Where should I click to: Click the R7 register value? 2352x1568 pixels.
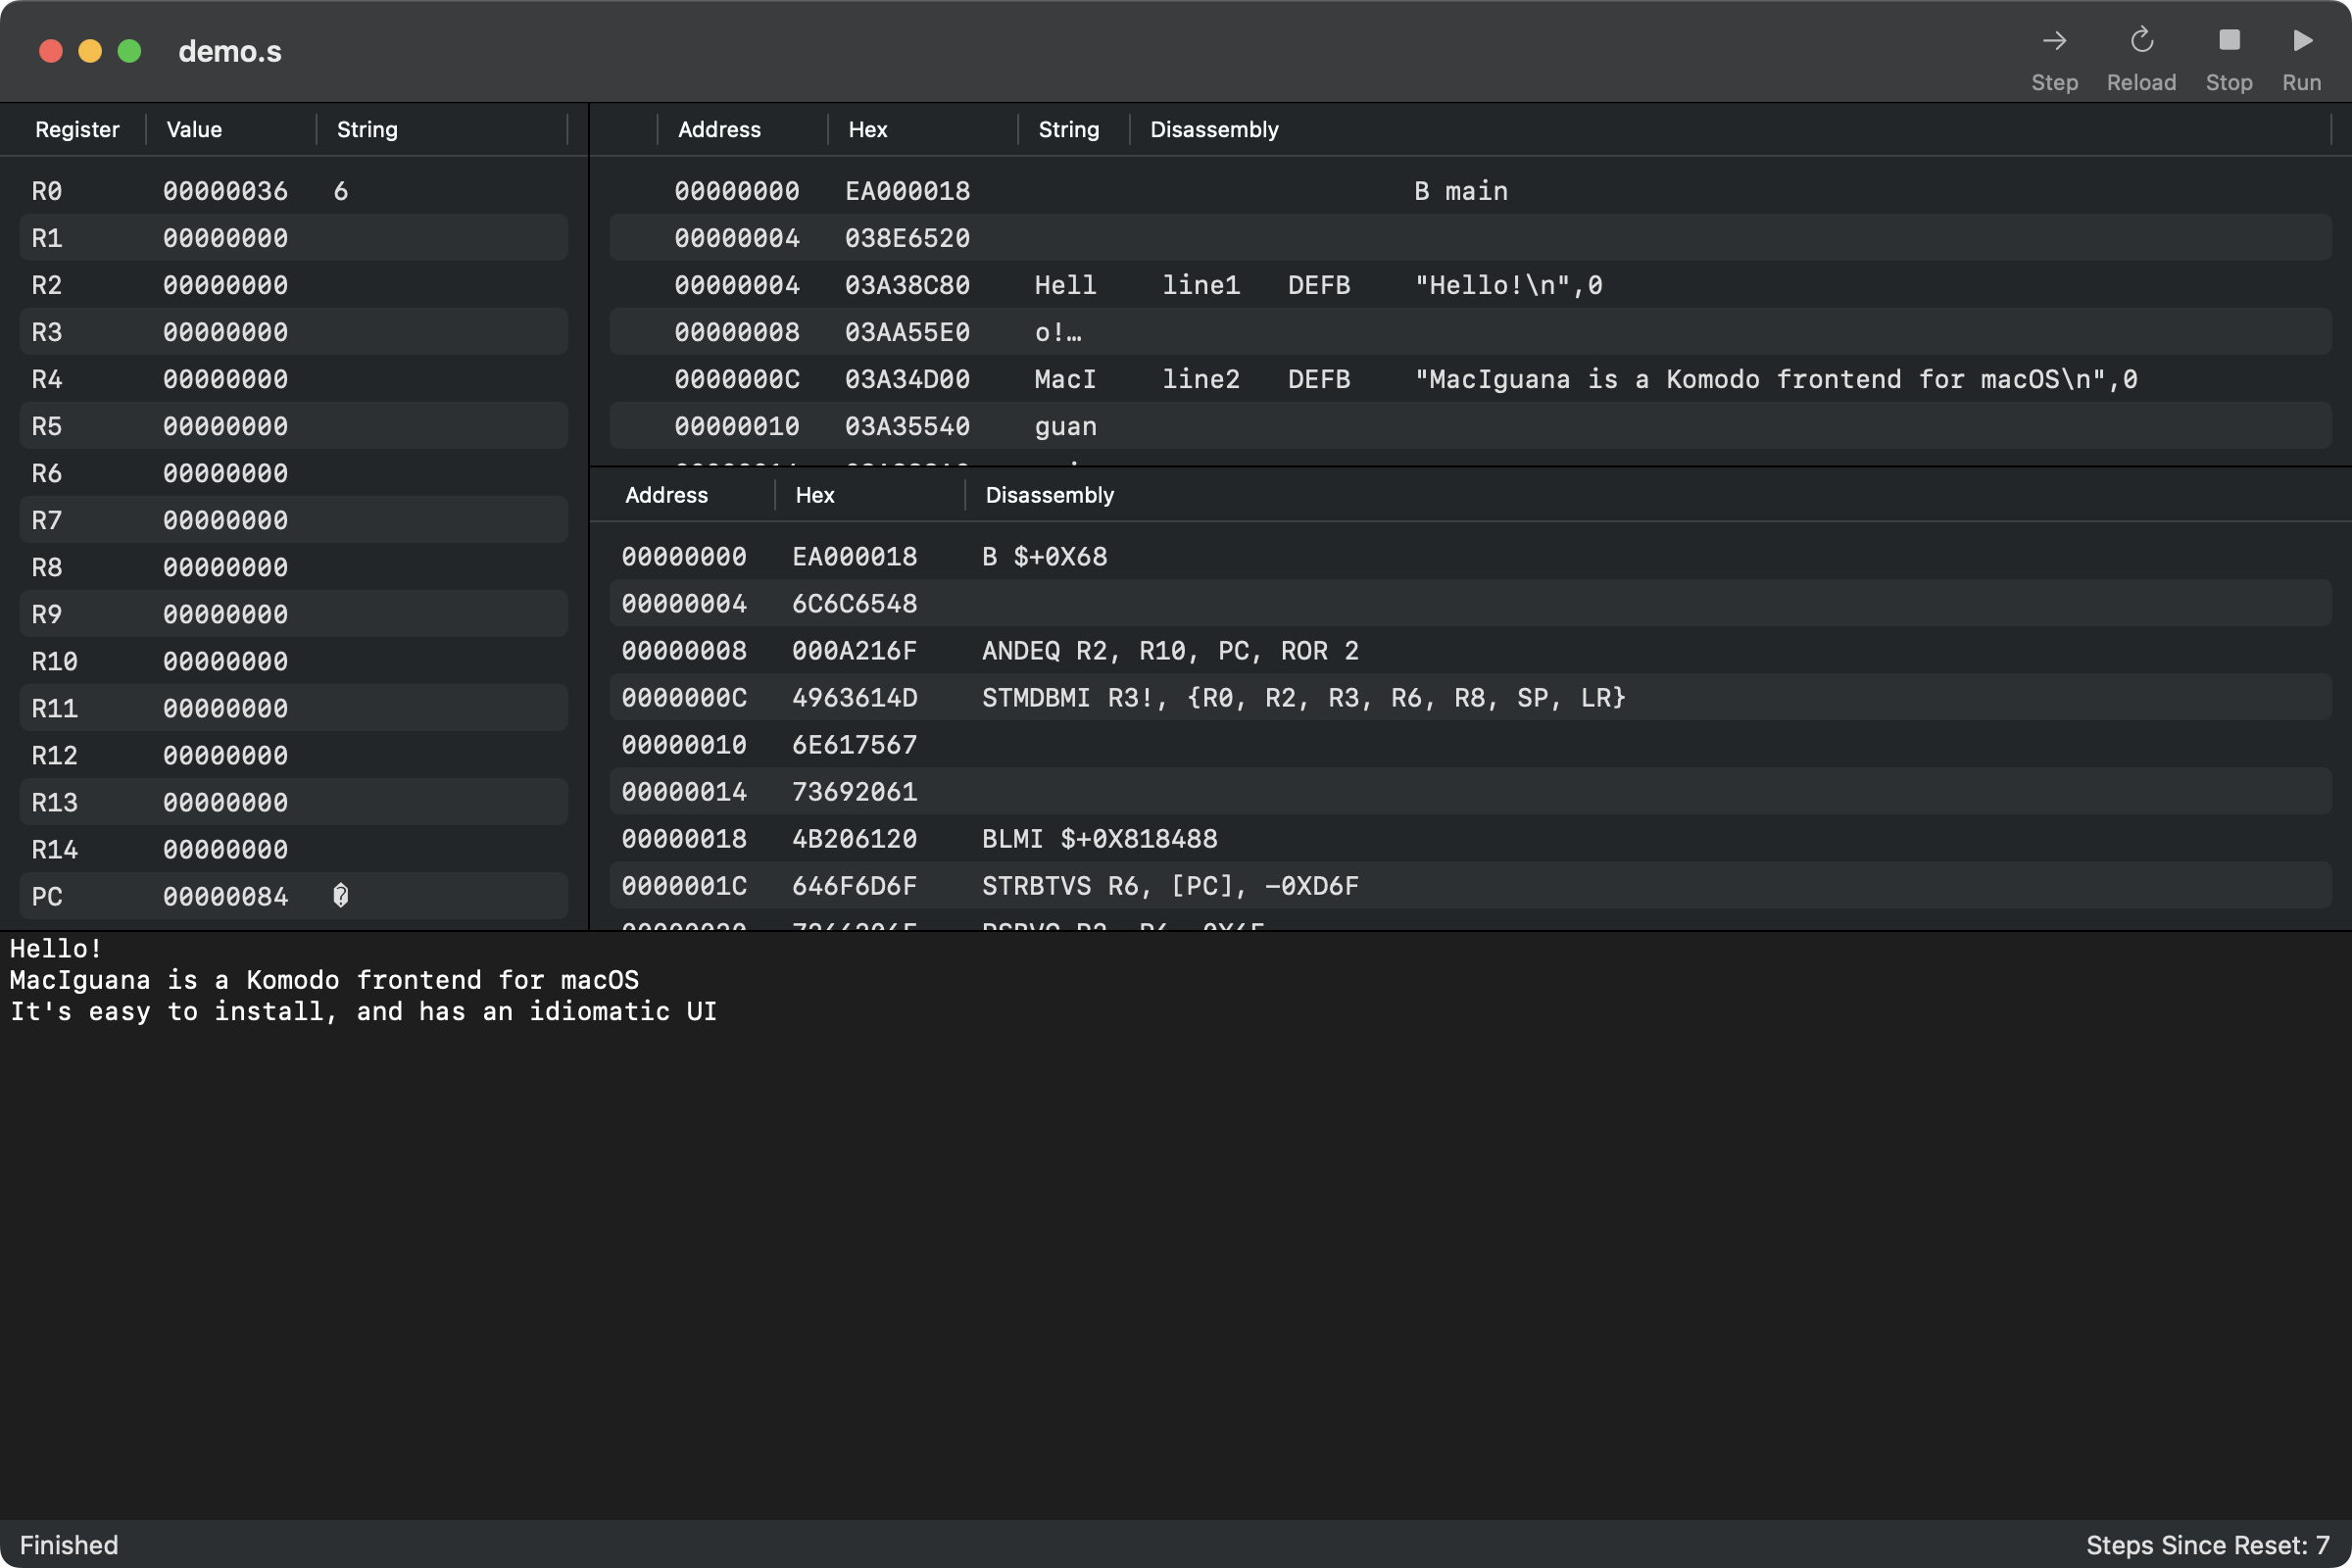click(225, 520)
